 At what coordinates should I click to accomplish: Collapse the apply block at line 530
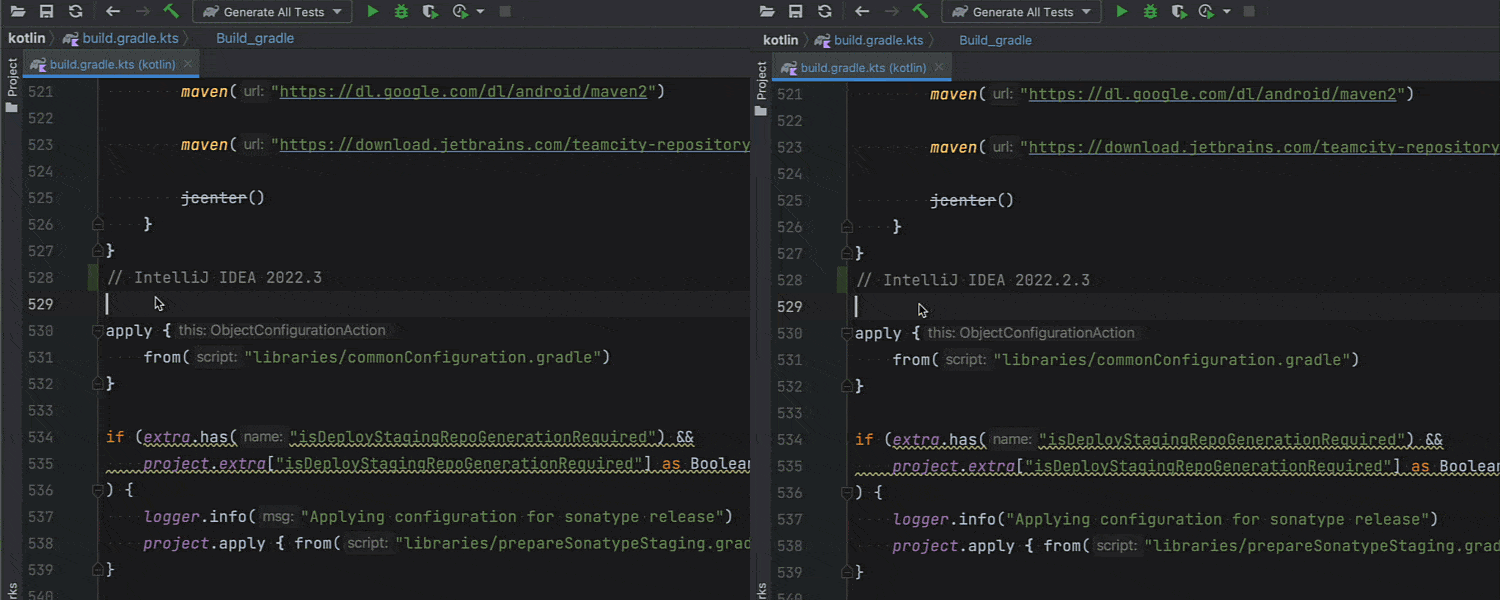[98, 330]
